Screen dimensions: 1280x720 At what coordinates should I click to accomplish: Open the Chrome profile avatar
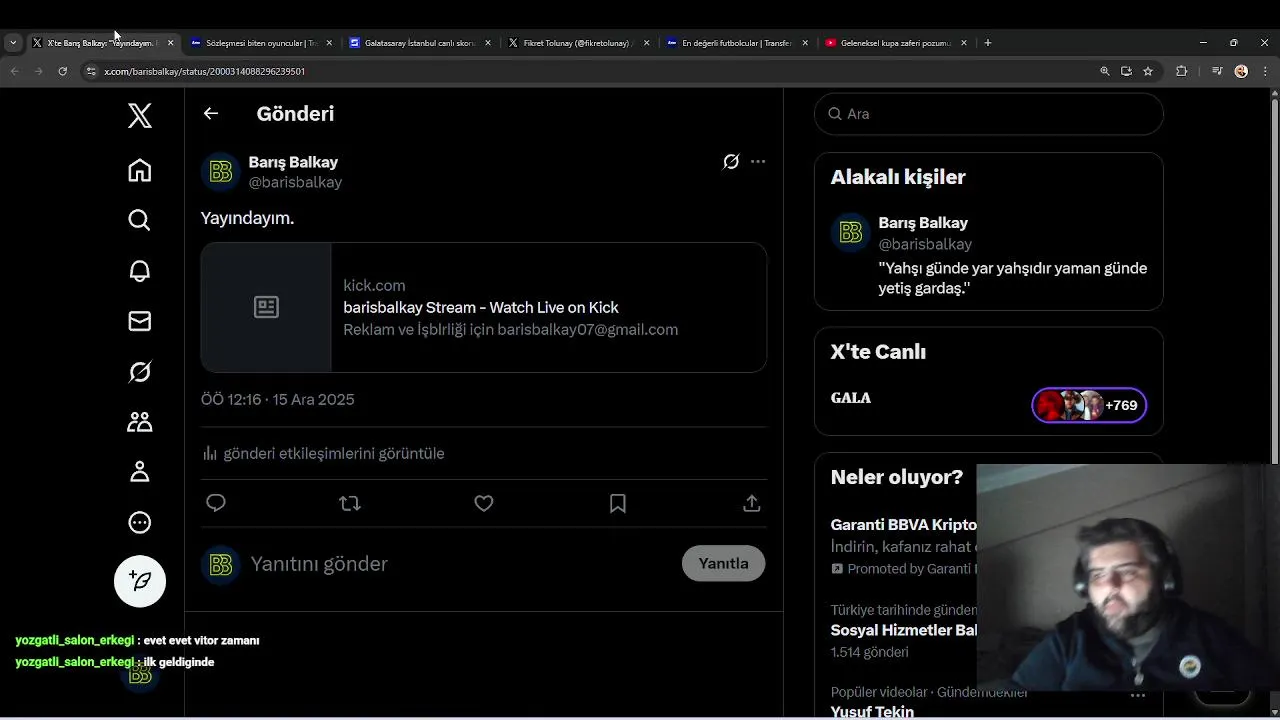click(x=1241, y=71)
